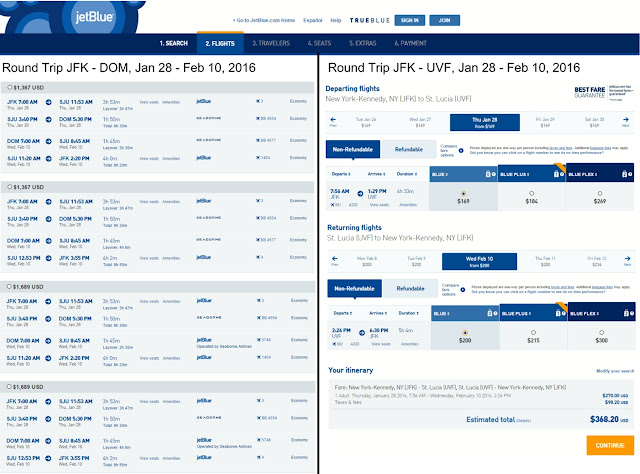Screen dimensions: 640x474
Task: Open the 6. PAYMENT step
Action: click(410, 43)
